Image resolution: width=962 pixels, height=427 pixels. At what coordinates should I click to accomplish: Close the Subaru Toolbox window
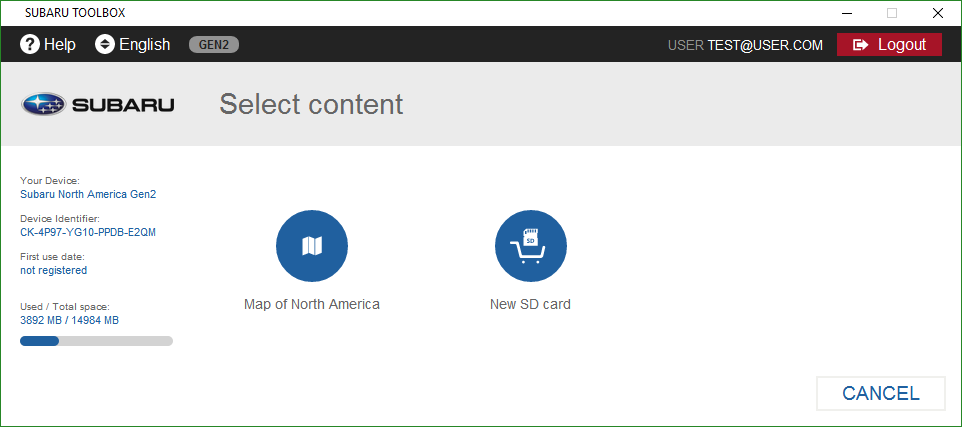click(x=937, y=13)
